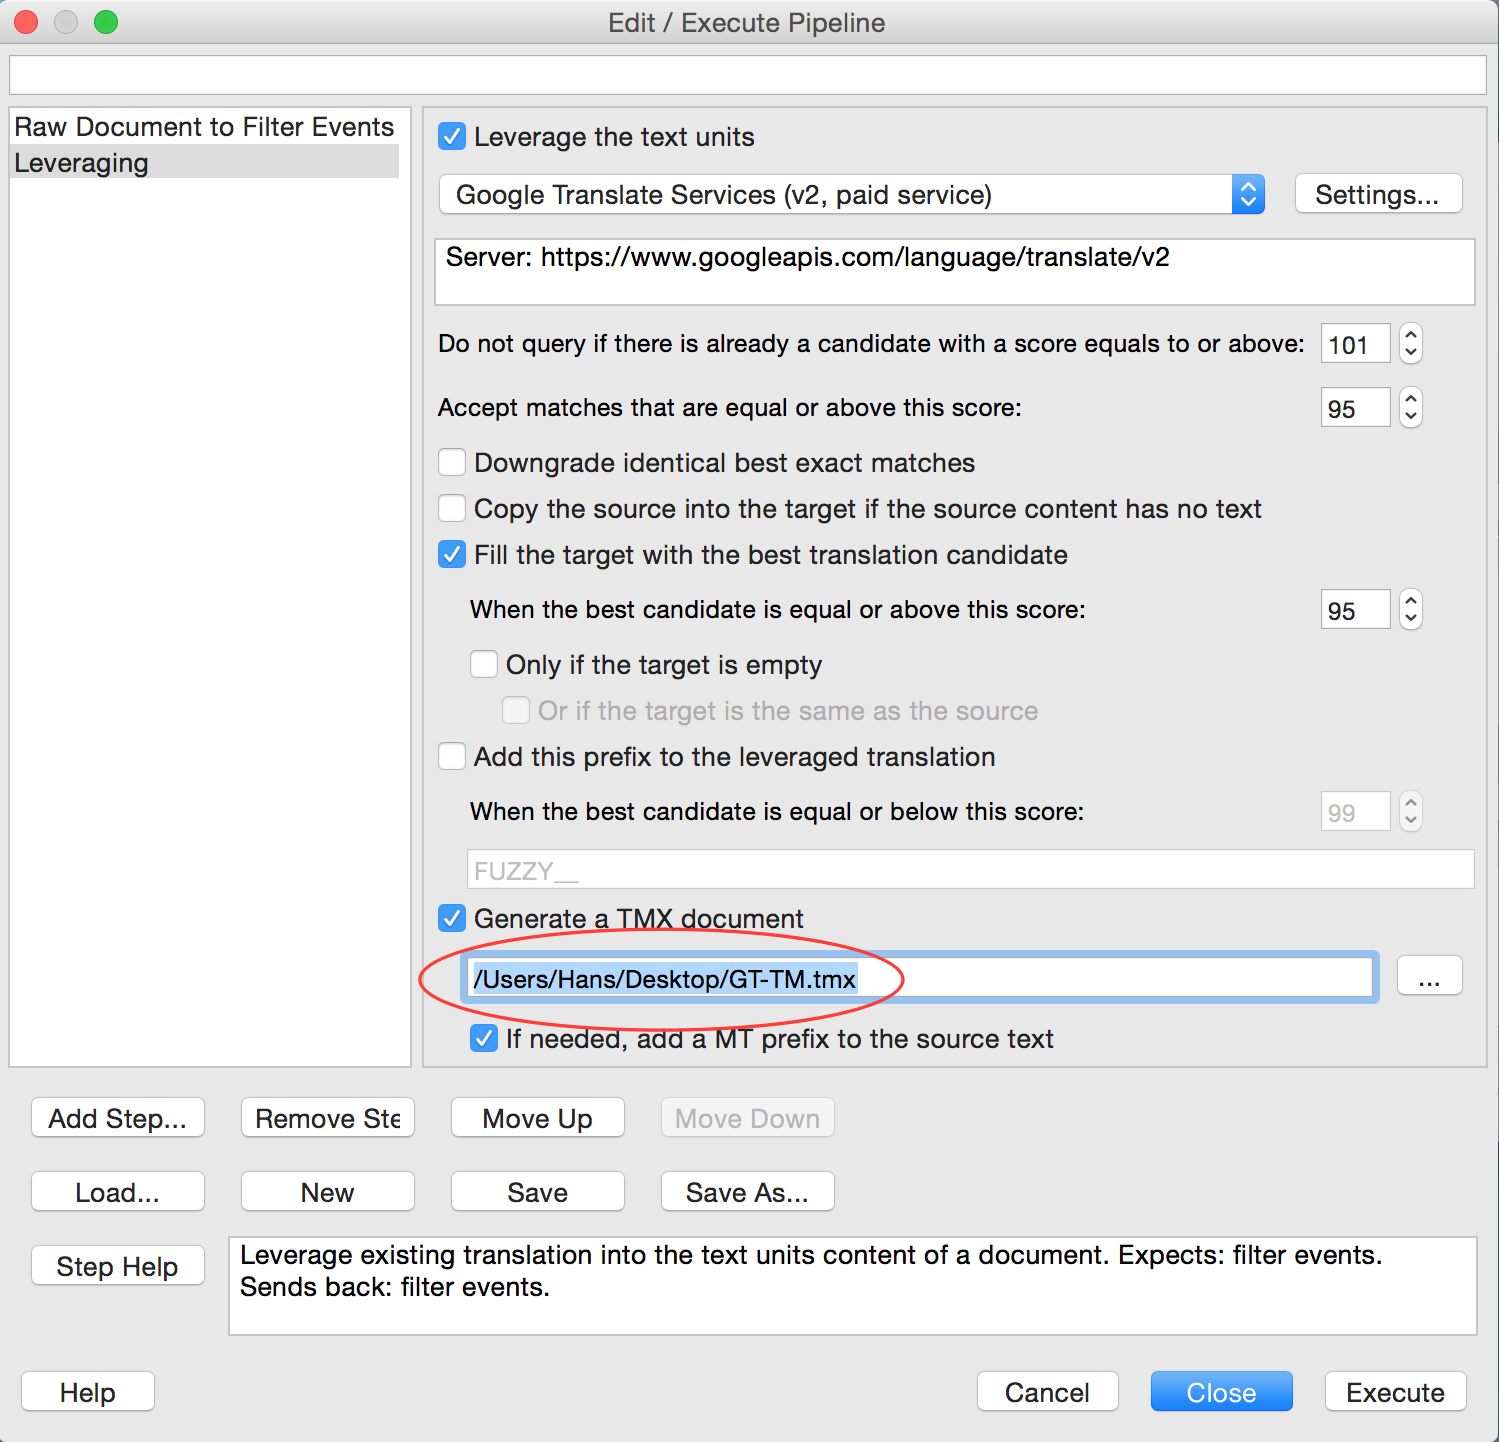Enable Downgrade identical best exact matches
Viewport: 1499px width, 1442px height.
(452, 463)
